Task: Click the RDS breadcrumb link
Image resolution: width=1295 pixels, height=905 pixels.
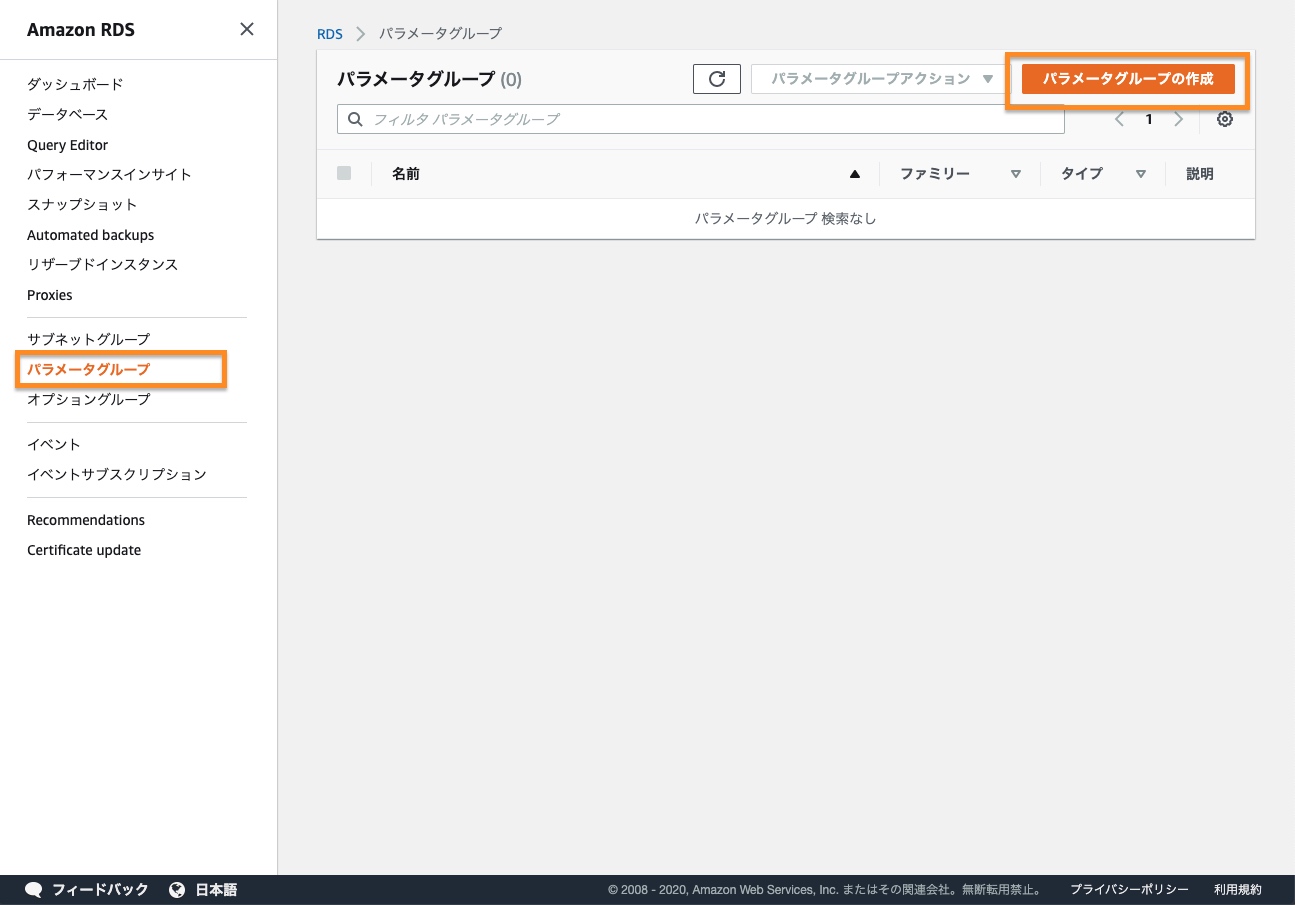Action: click(329, 34)
